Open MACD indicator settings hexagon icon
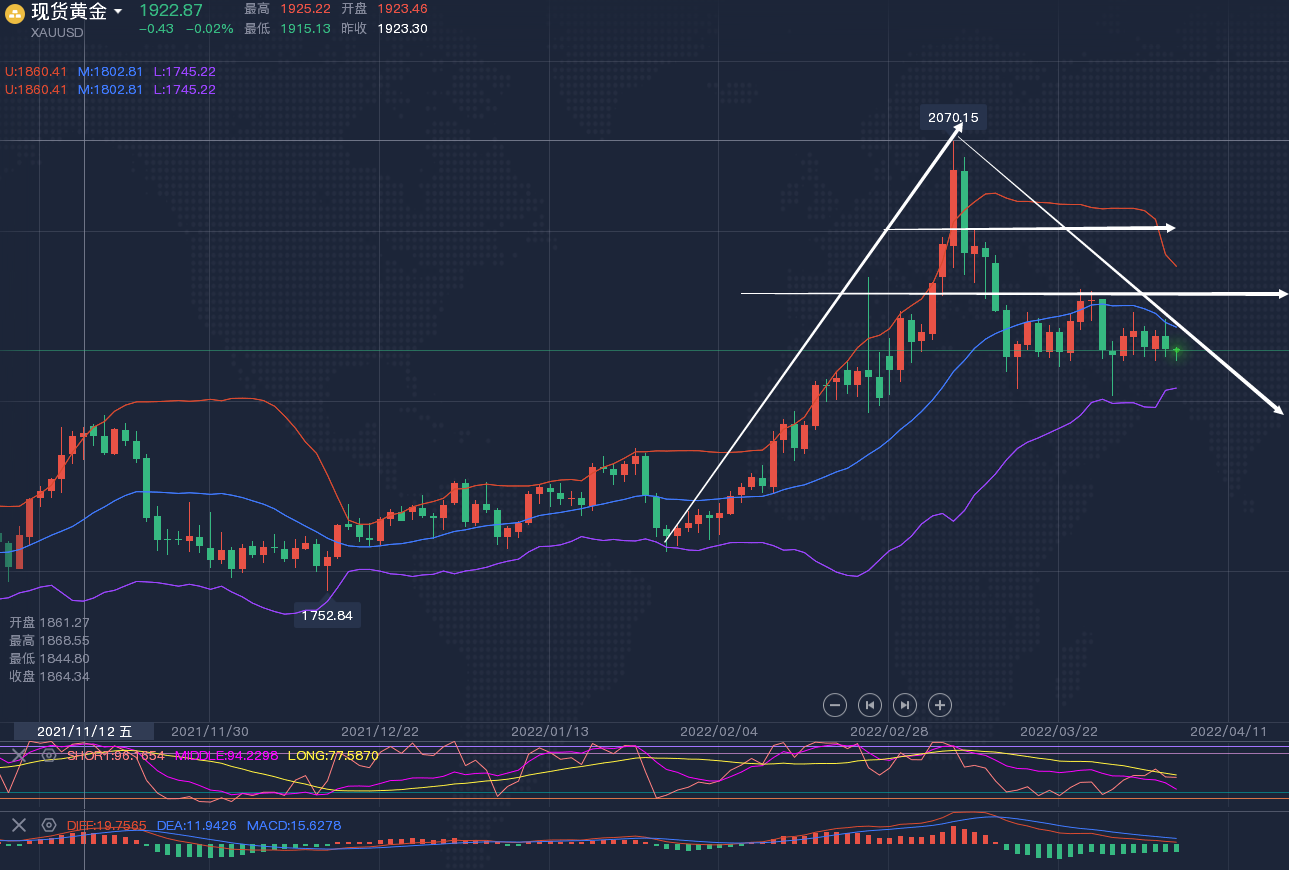This screenshot has width=1289, height=870. (x=49, y=825)
